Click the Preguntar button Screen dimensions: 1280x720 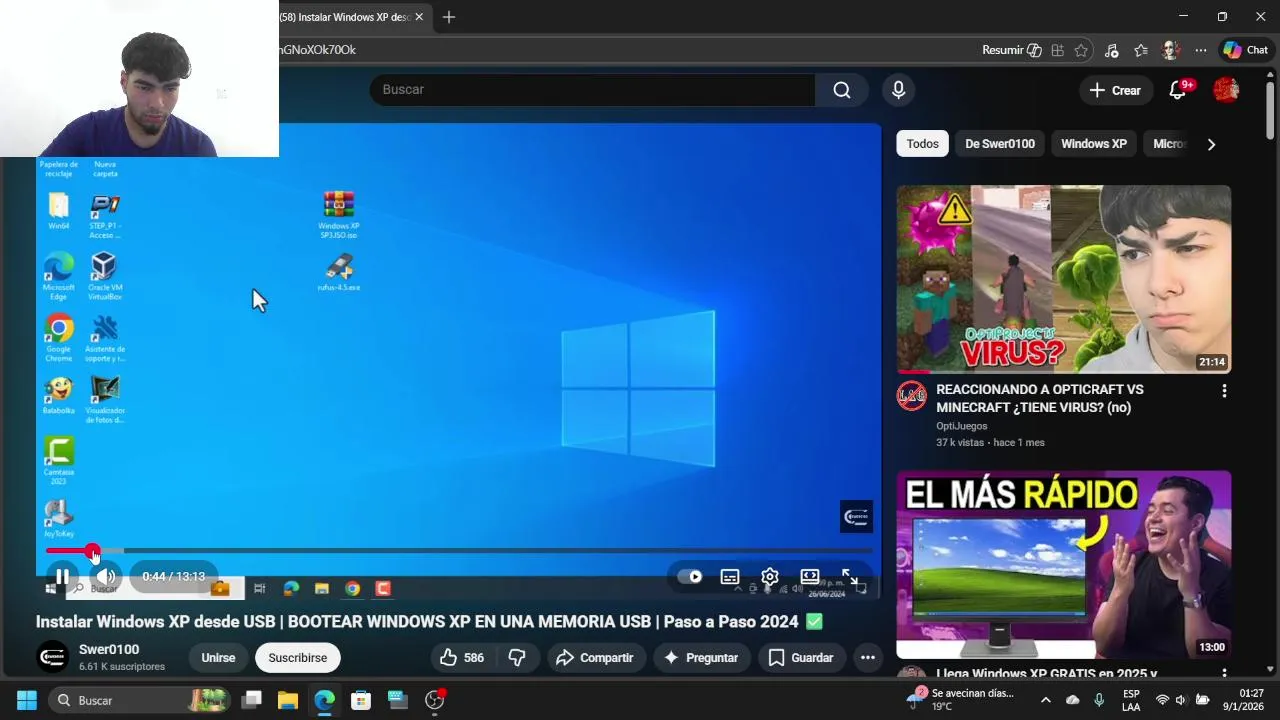701,658
